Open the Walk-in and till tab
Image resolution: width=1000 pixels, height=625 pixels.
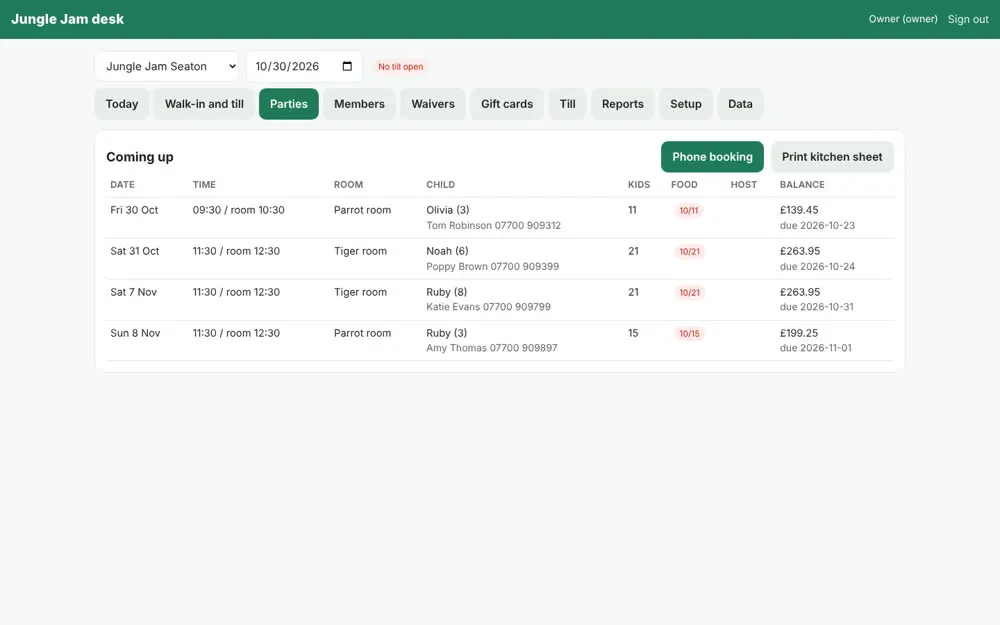pos(204,104)
